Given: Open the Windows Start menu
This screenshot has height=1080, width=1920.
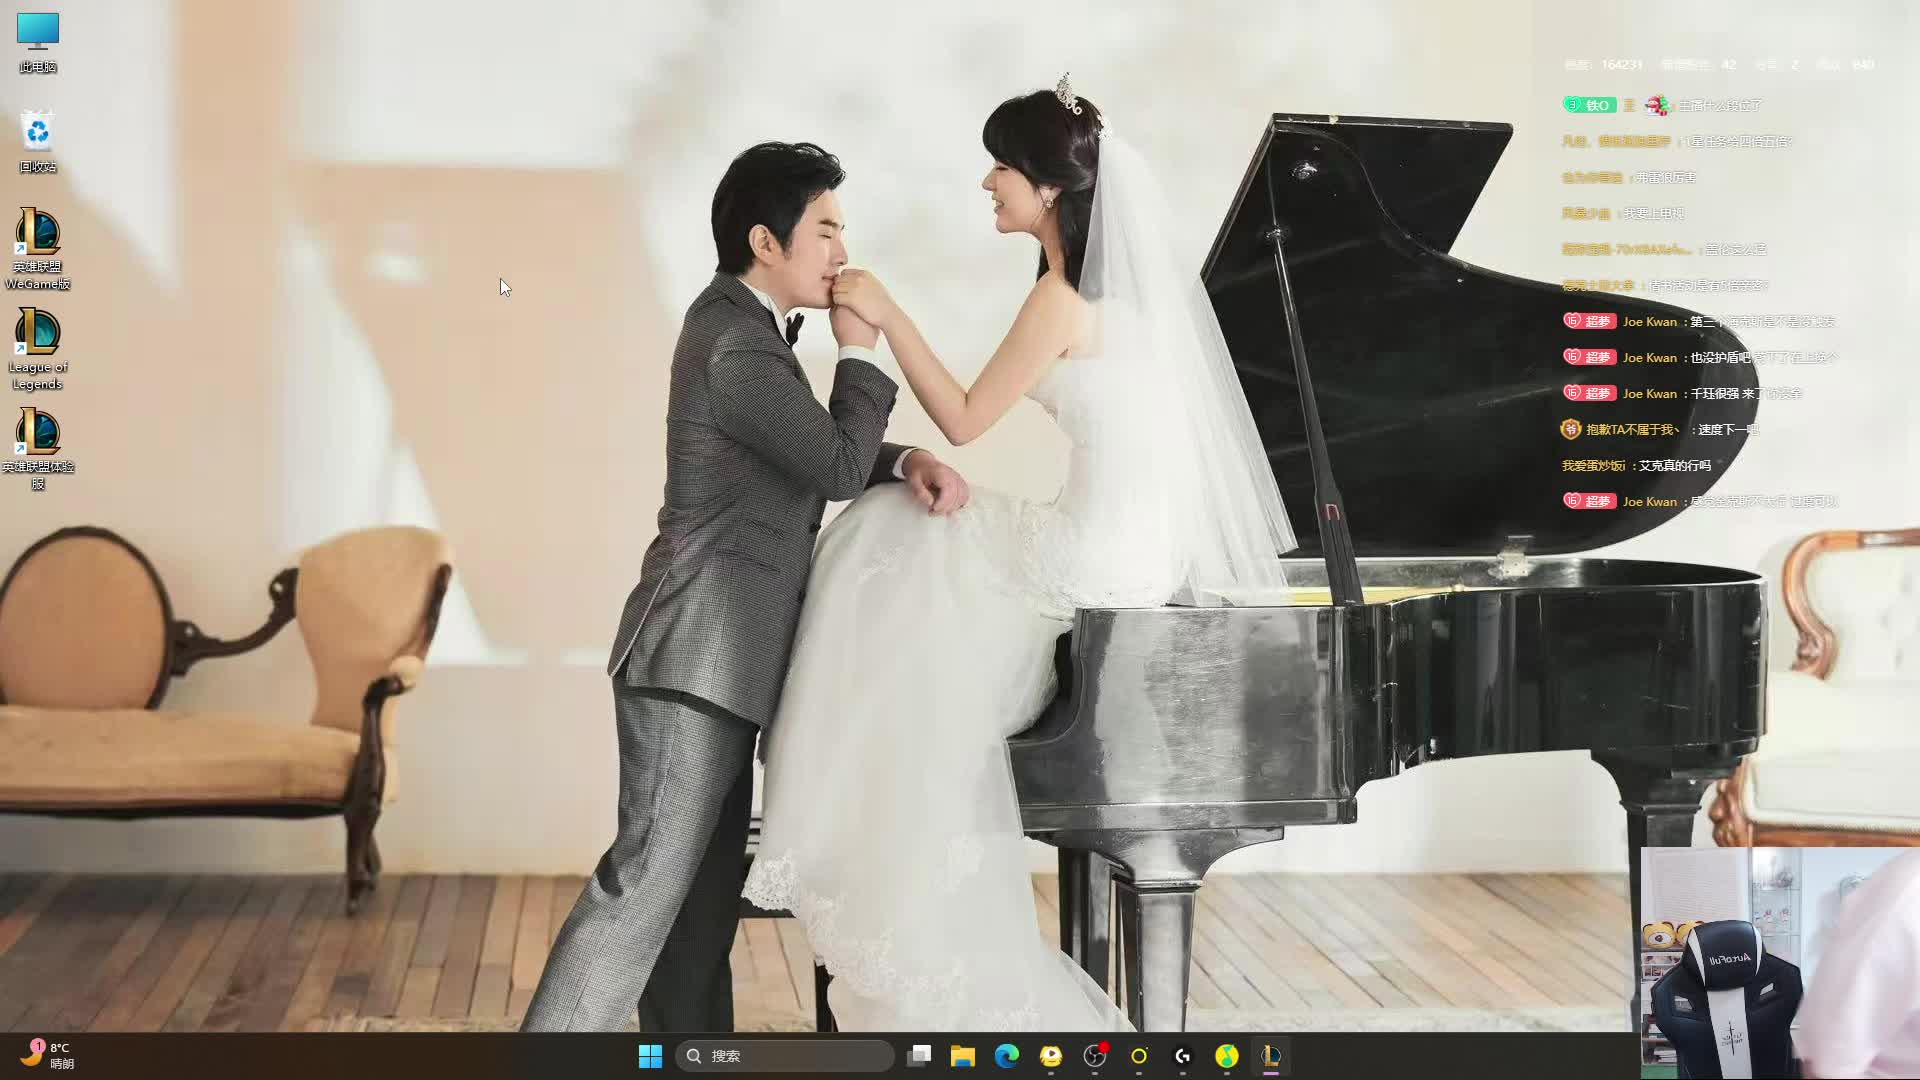Looking at the screenshot, I should pyautogui.click(x=650, y=1056).
